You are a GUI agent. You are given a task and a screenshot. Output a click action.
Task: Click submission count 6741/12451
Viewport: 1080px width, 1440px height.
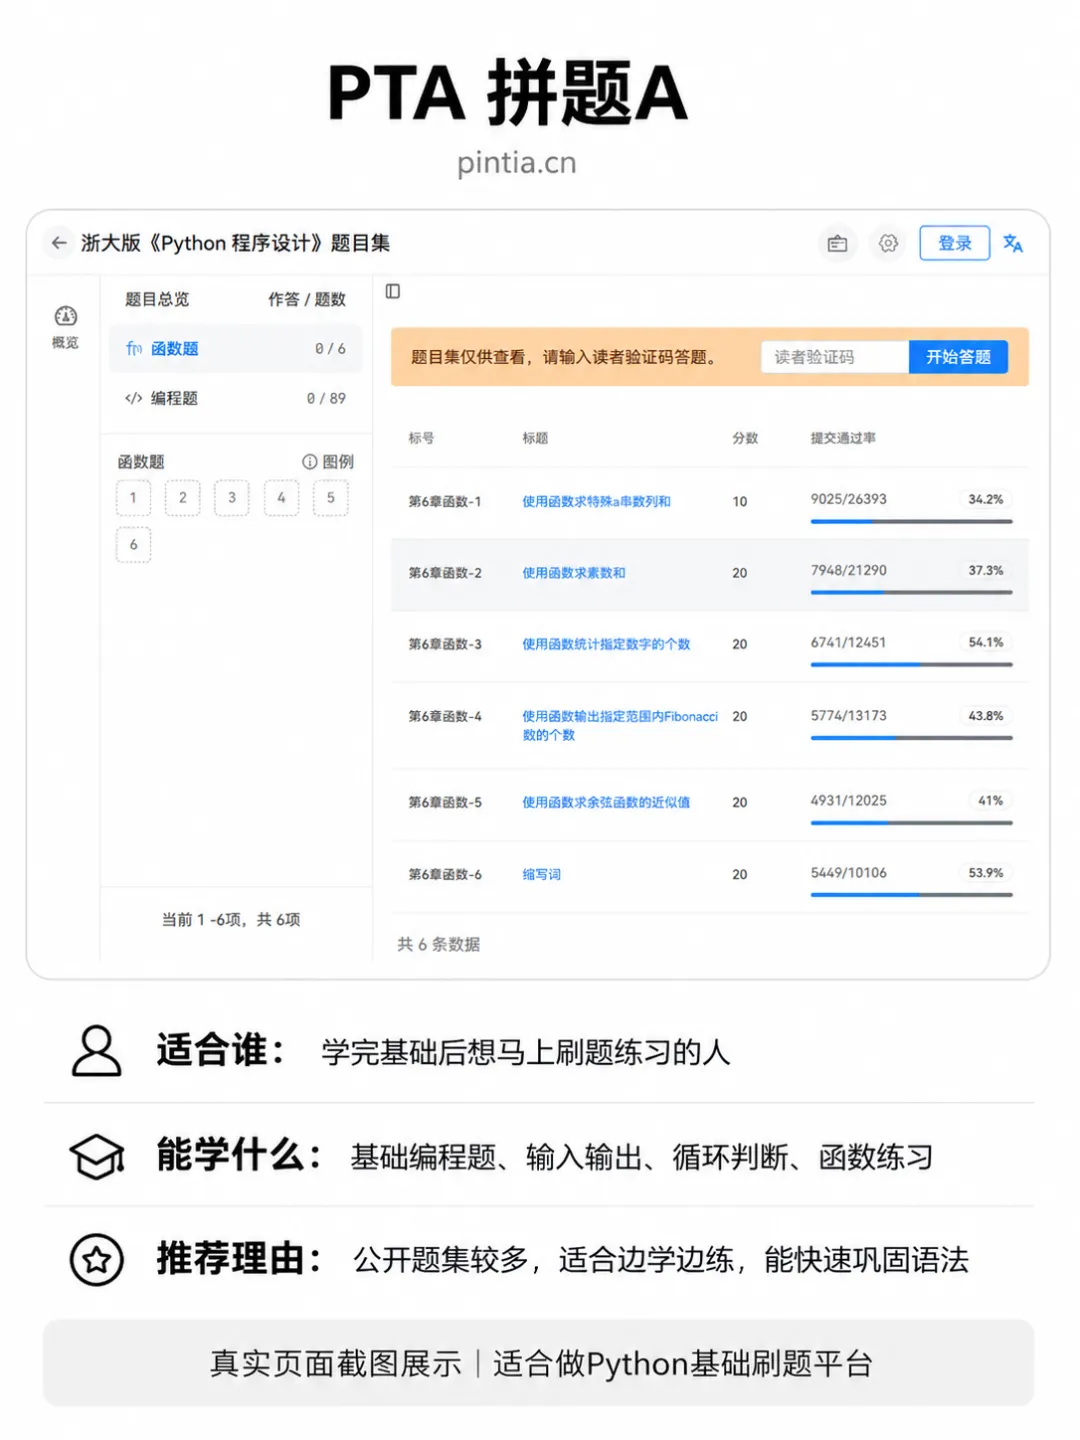pos(848,642)
